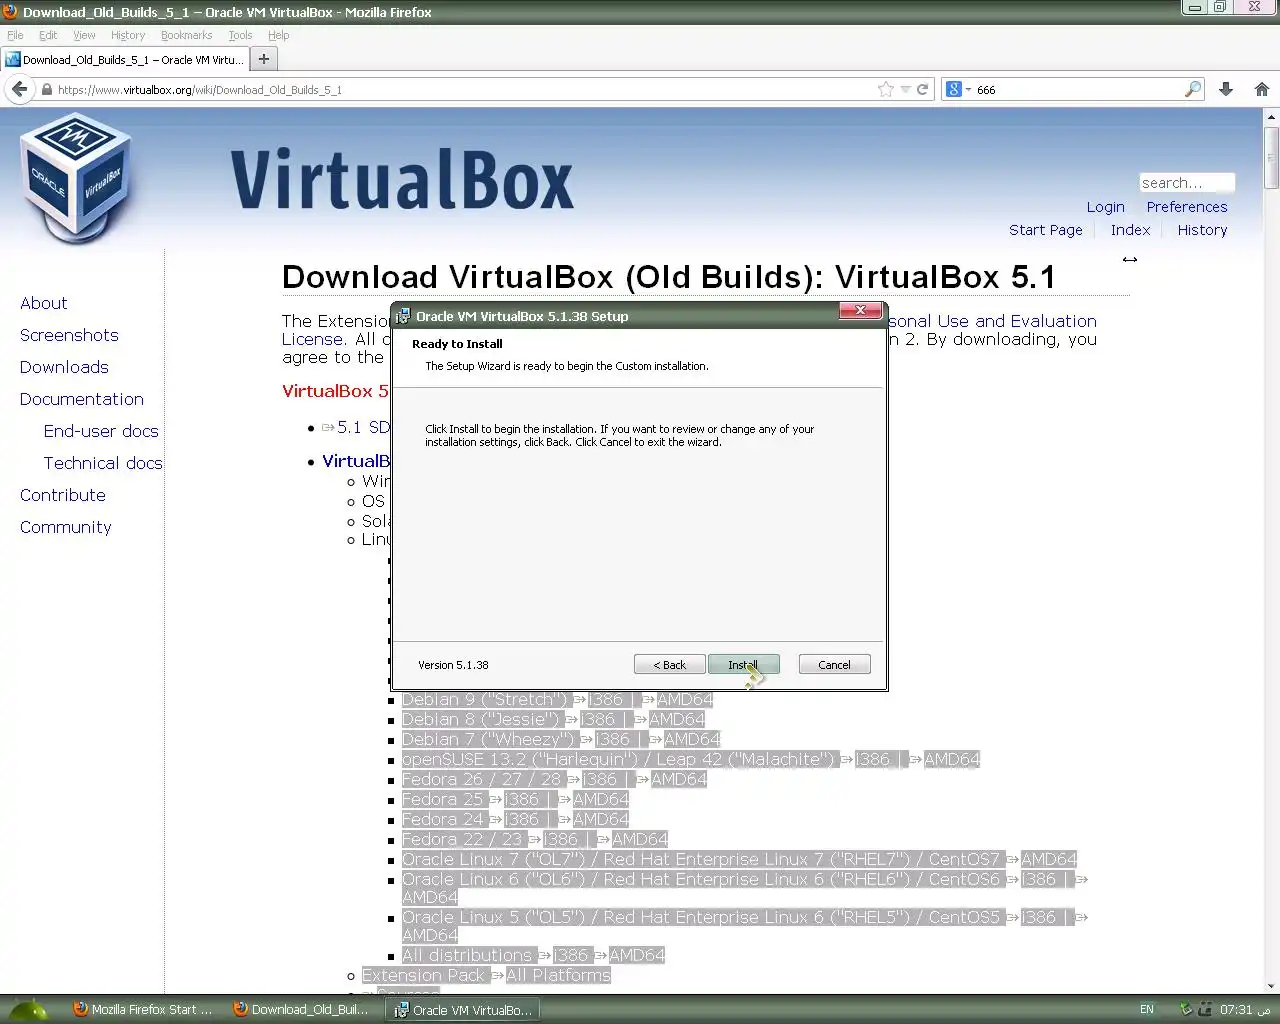Click the wiki search input field
The image size is (1280, 1024).
(1187, 183)
